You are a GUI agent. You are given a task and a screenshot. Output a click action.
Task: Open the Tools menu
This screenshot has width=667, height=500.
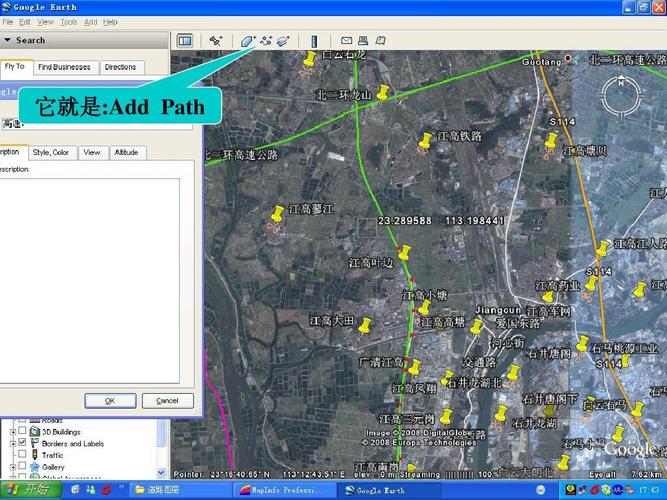click(68, 22)
